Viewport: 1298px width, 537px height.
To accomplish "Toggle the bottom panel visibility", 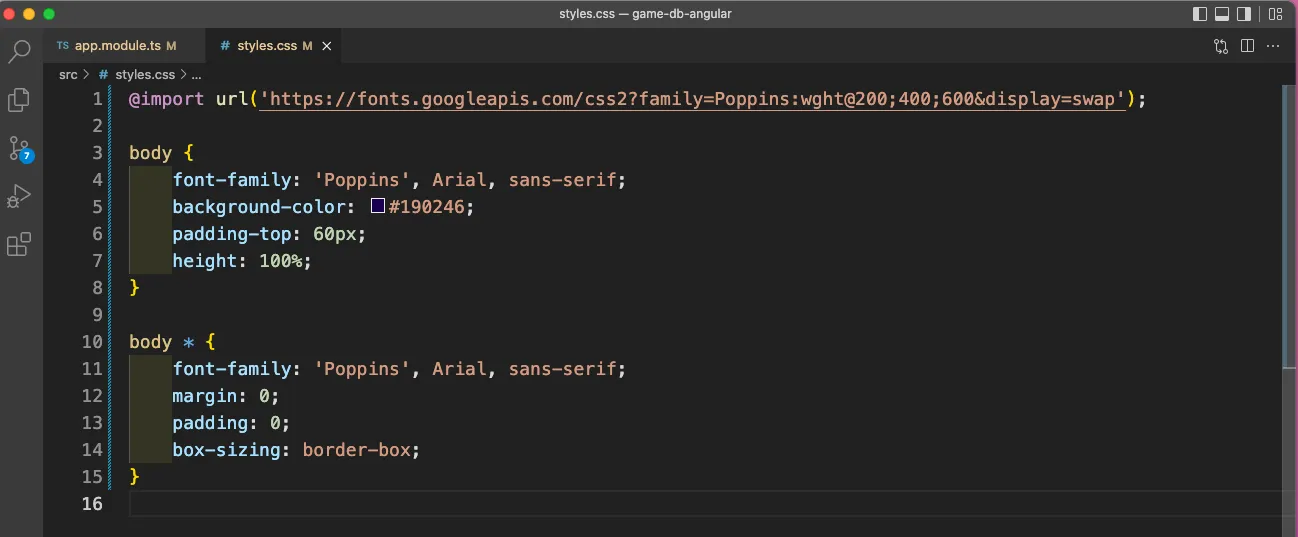I will (x=1222, y=14).
